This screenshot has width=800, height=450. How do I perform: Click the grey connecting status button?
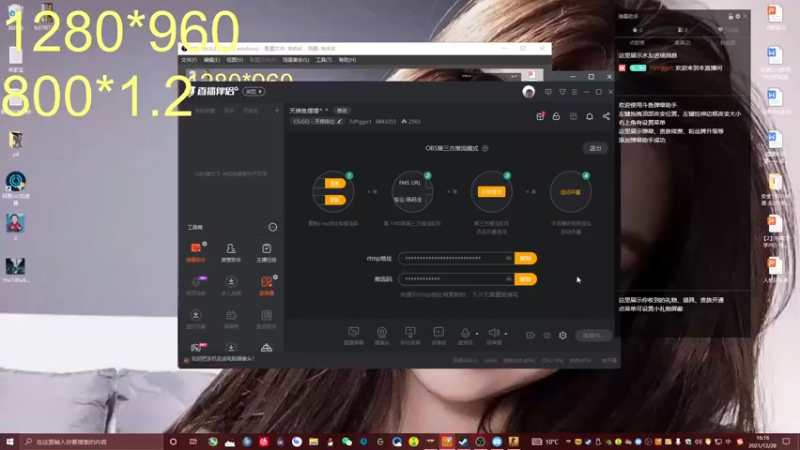tap(593, 335)
